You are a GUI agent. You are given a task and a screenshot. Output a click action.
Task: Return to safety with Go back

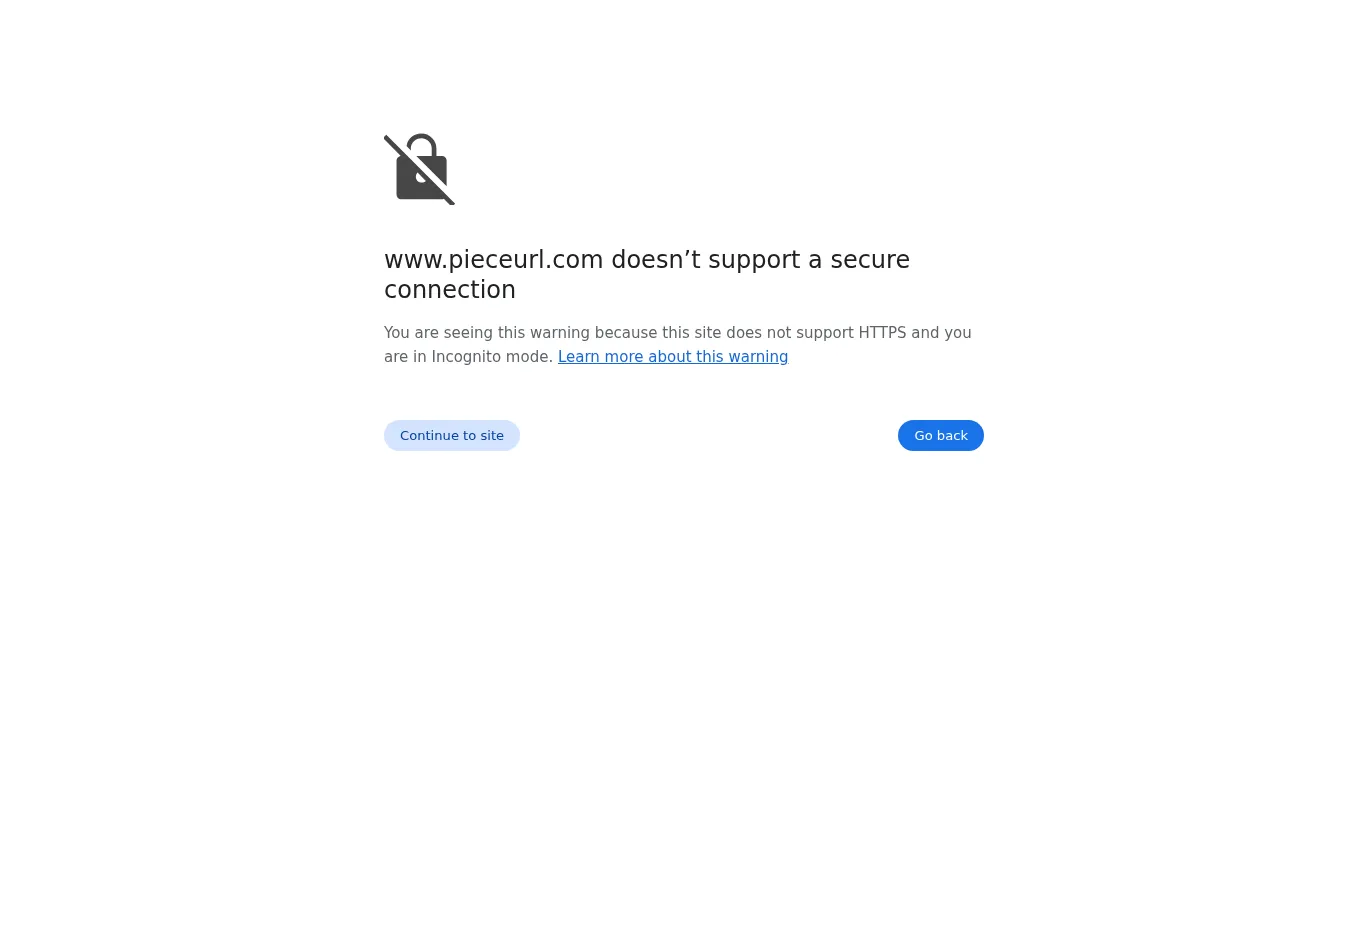coord(941,435)
